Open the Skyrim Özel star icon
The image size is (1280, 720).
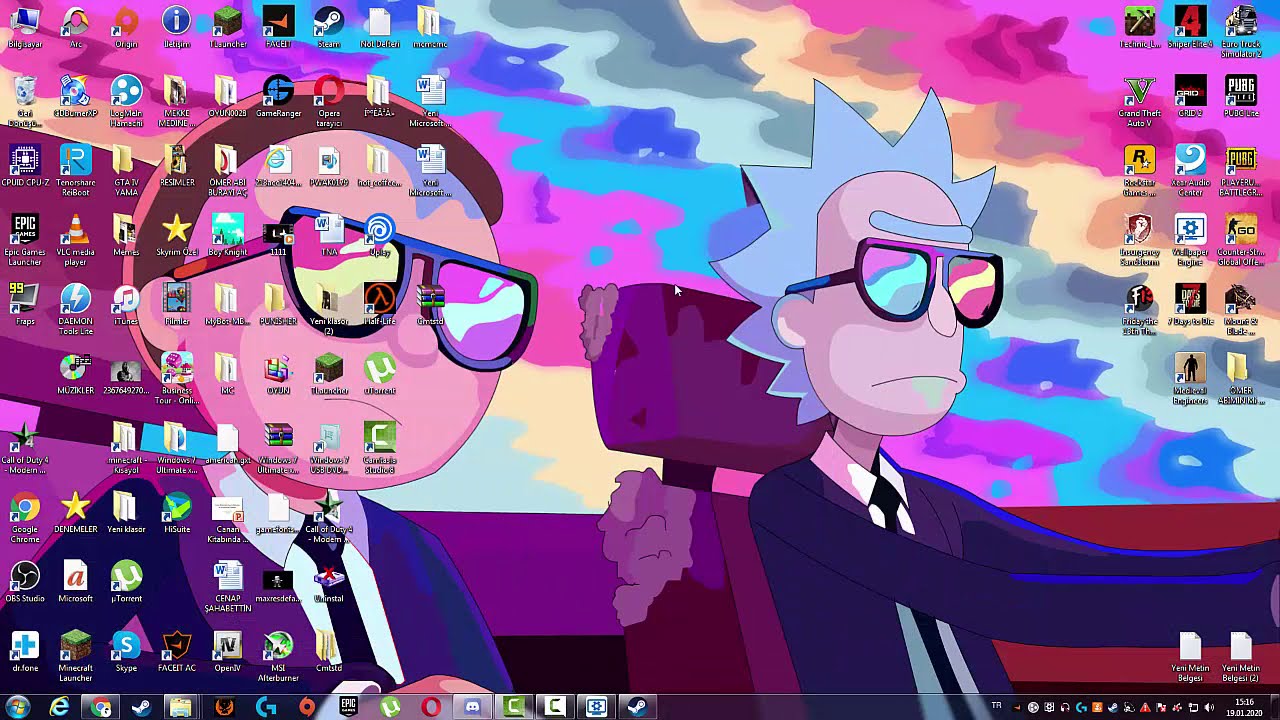(177, 236)
